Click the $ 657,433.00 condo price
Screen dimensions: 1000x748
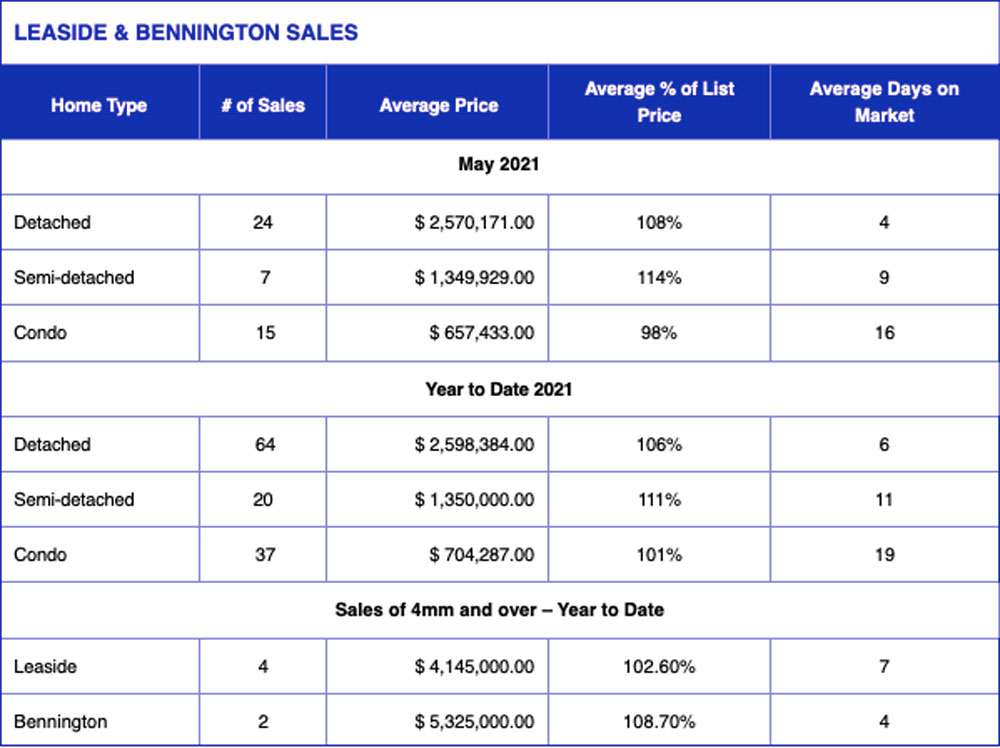tap(482, 333)
